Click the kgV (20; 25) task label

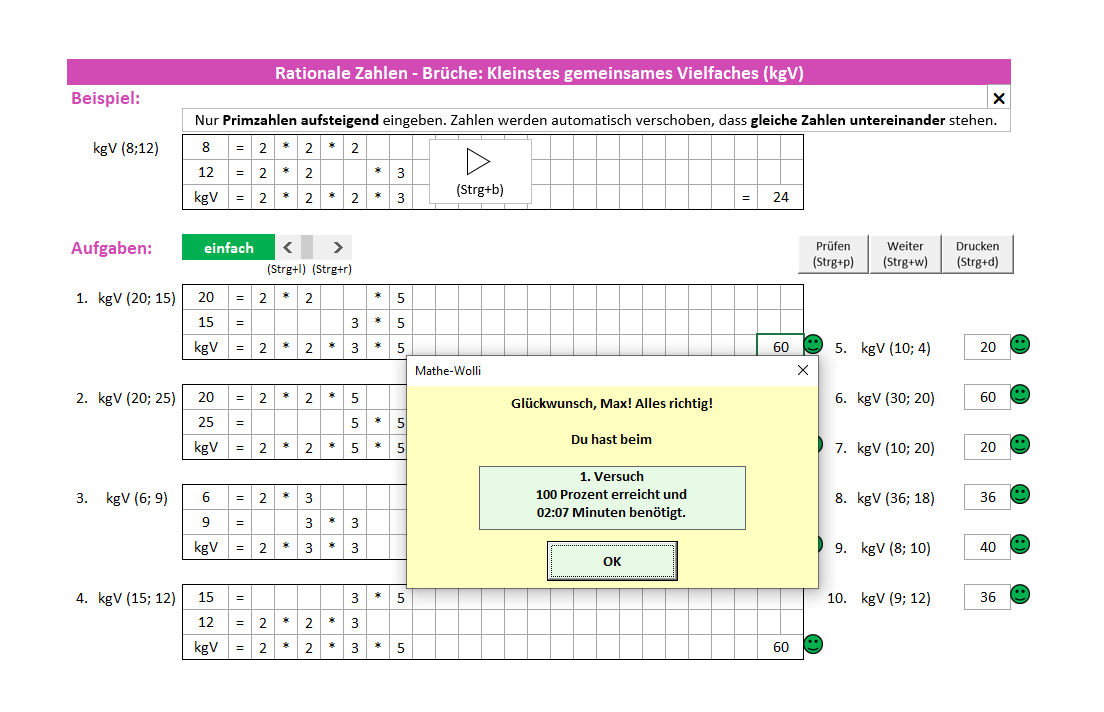(x=137, y=398)
